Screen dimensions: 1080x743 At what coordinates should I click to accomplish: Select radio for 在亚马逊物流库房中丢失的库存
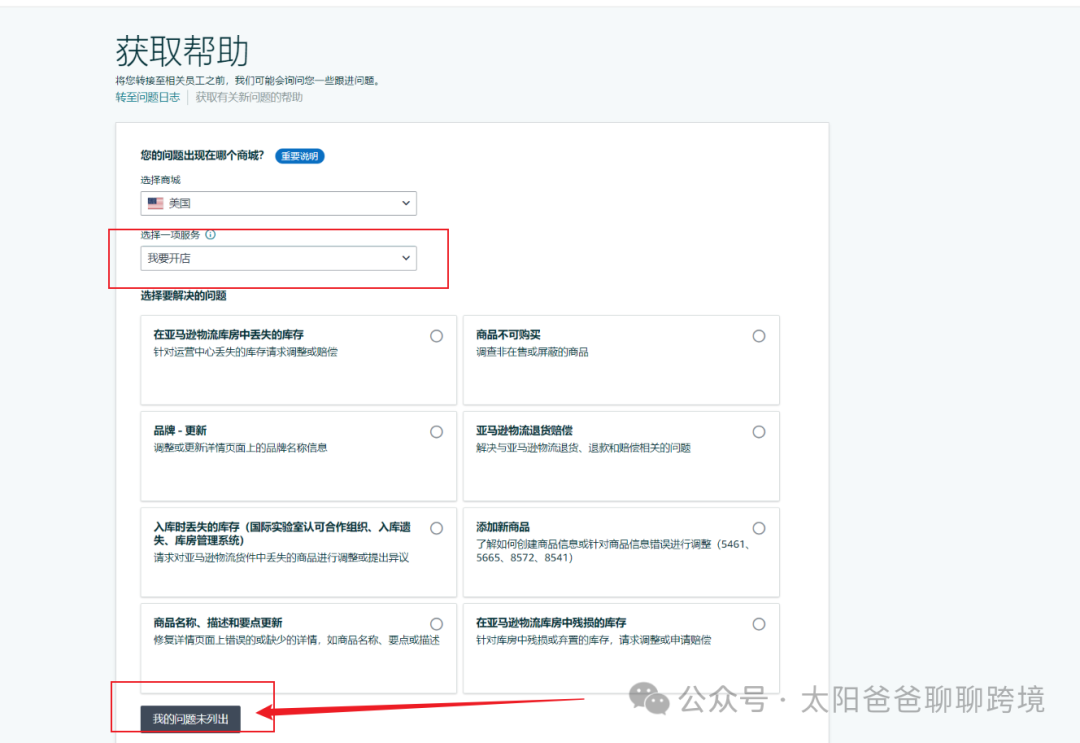[x=437, y=336]
